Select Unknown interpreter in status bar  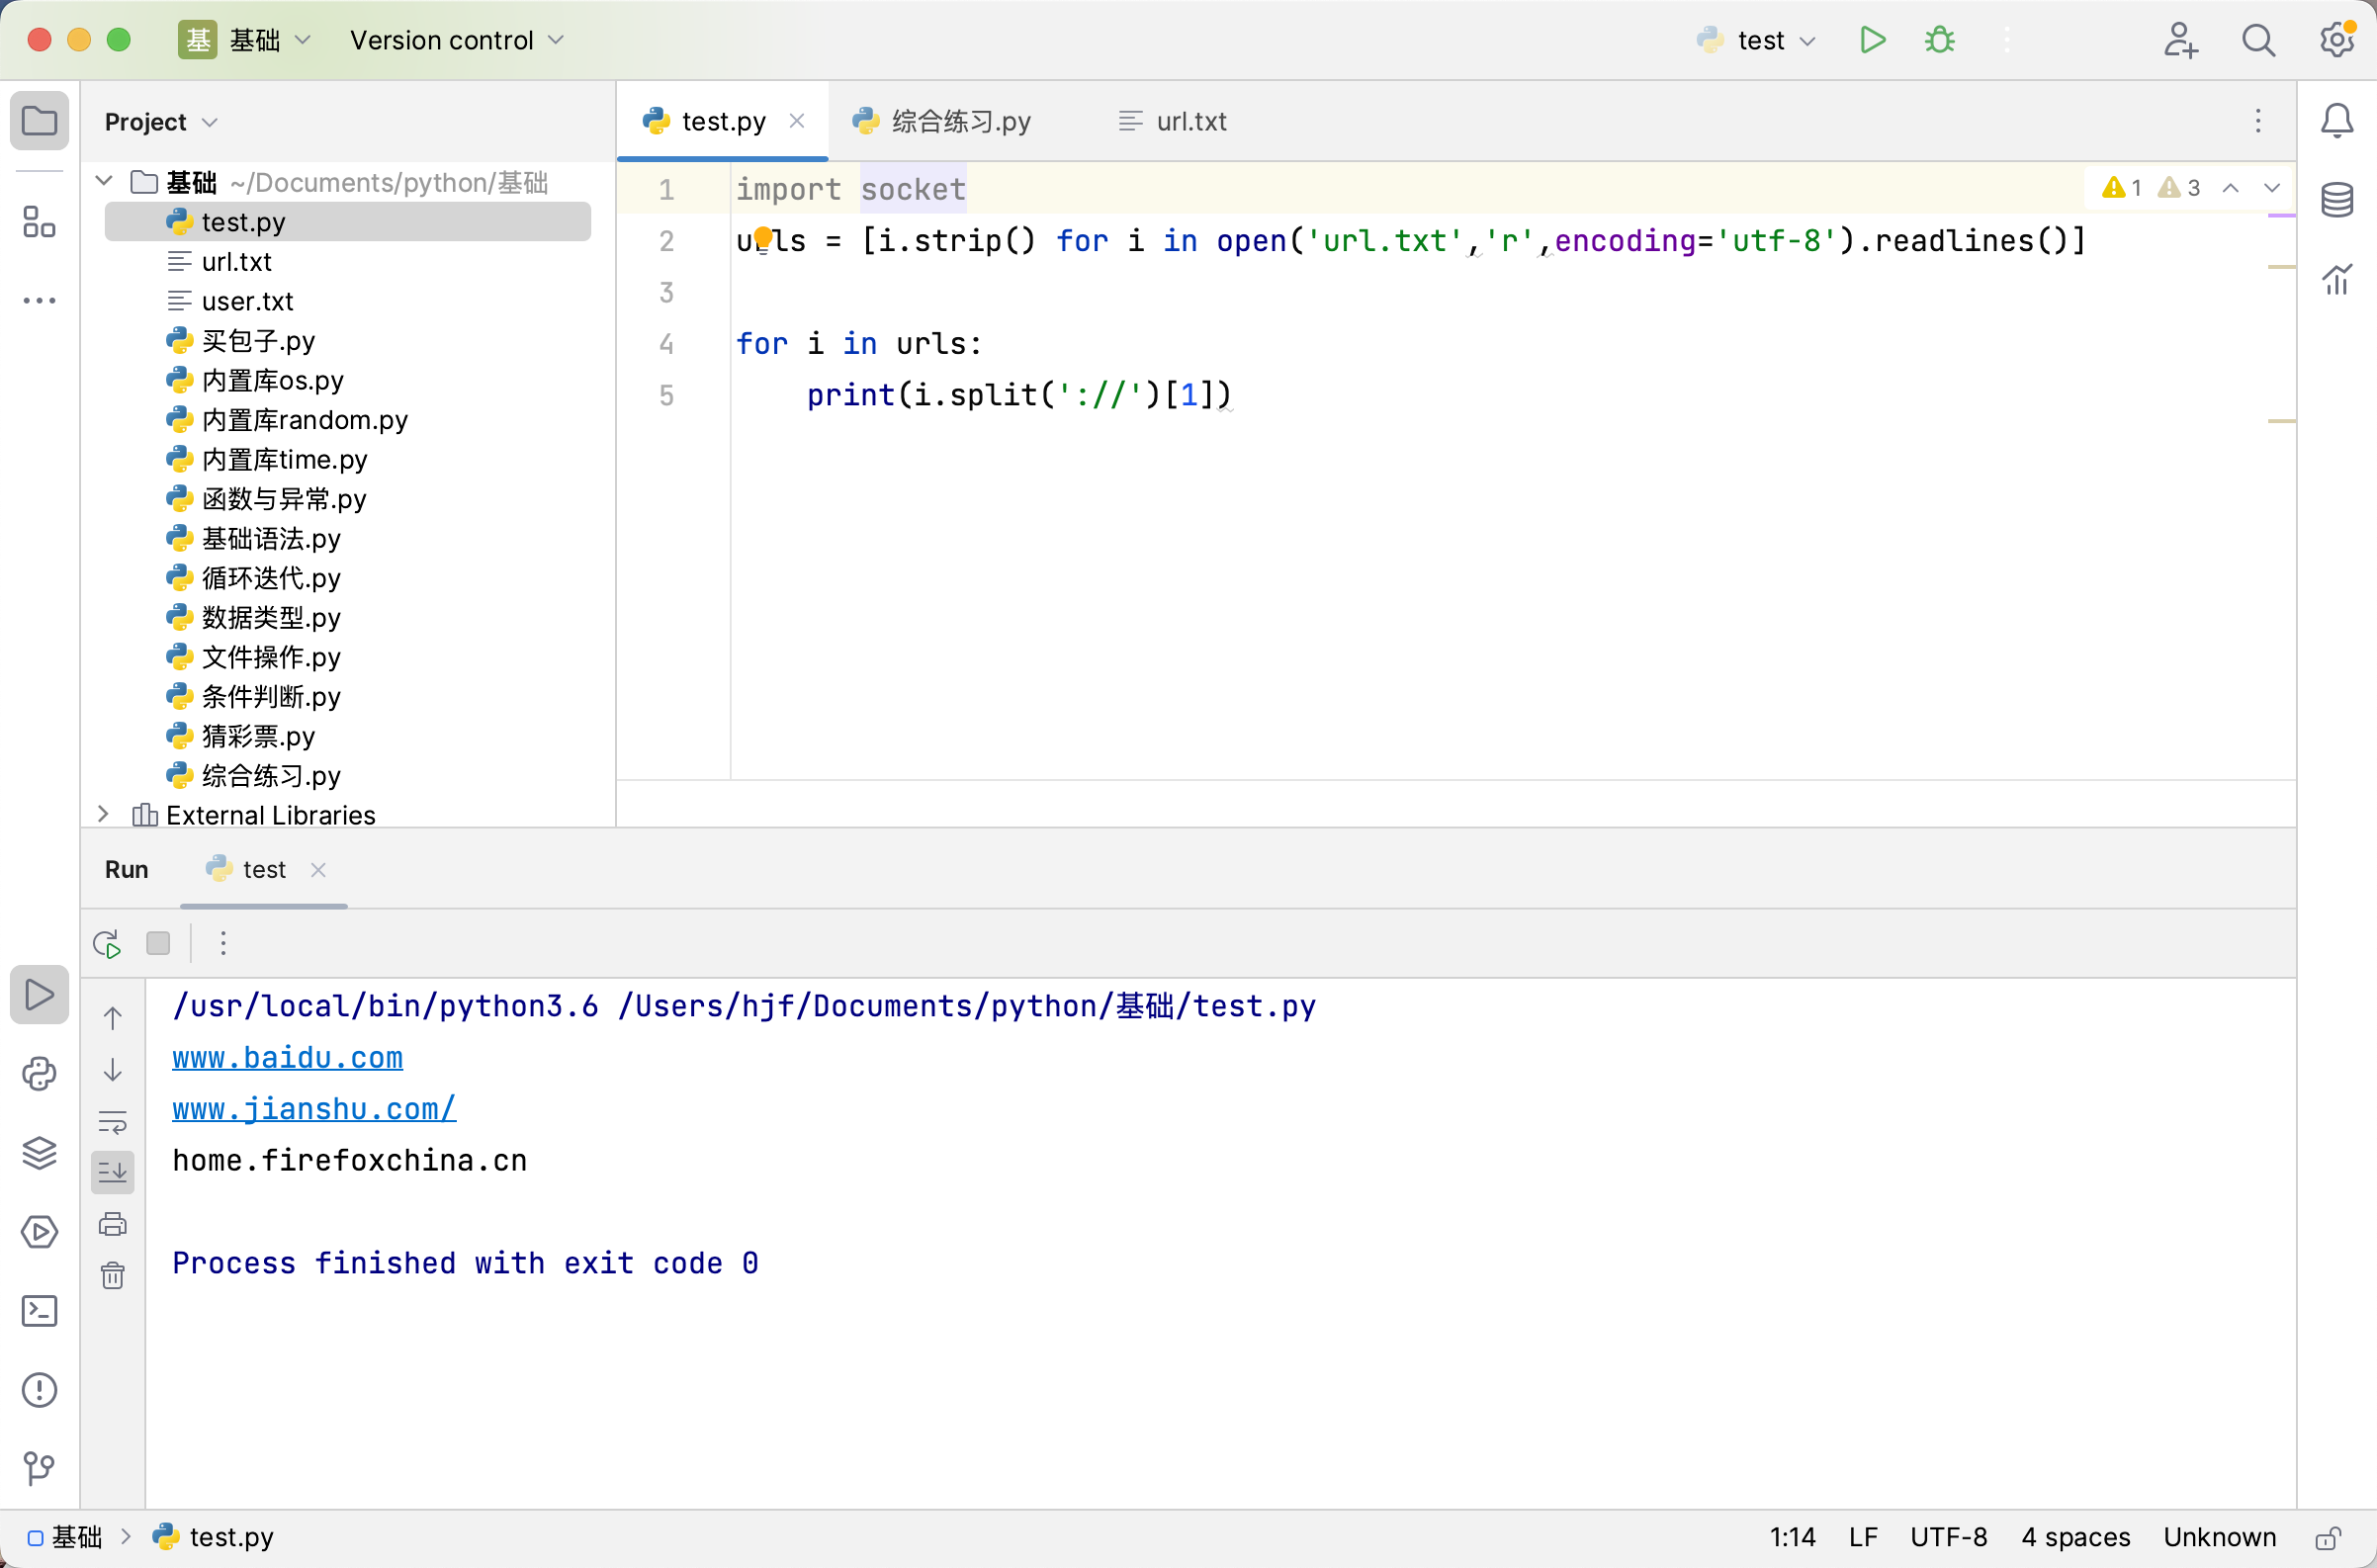click(2219, 1537)
